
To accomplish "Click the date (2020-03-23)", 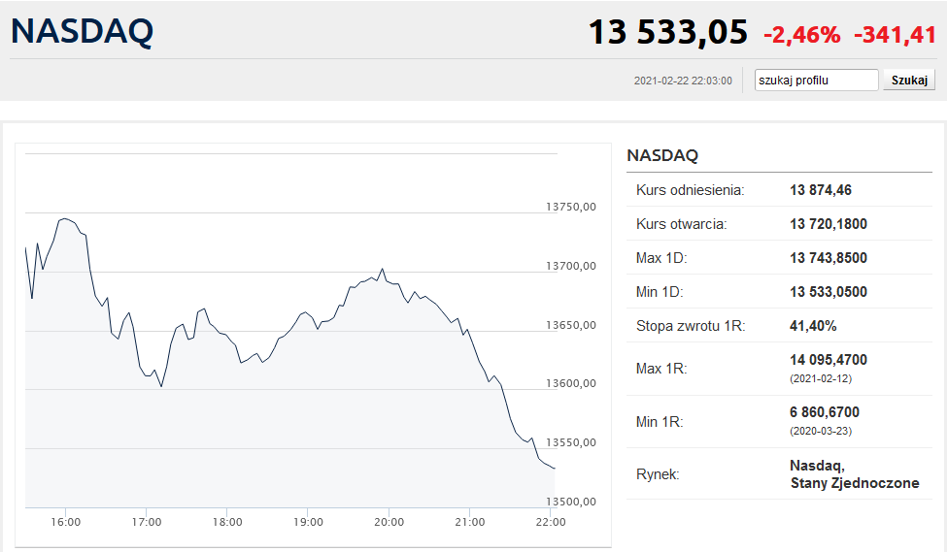I will click(820, 431).
